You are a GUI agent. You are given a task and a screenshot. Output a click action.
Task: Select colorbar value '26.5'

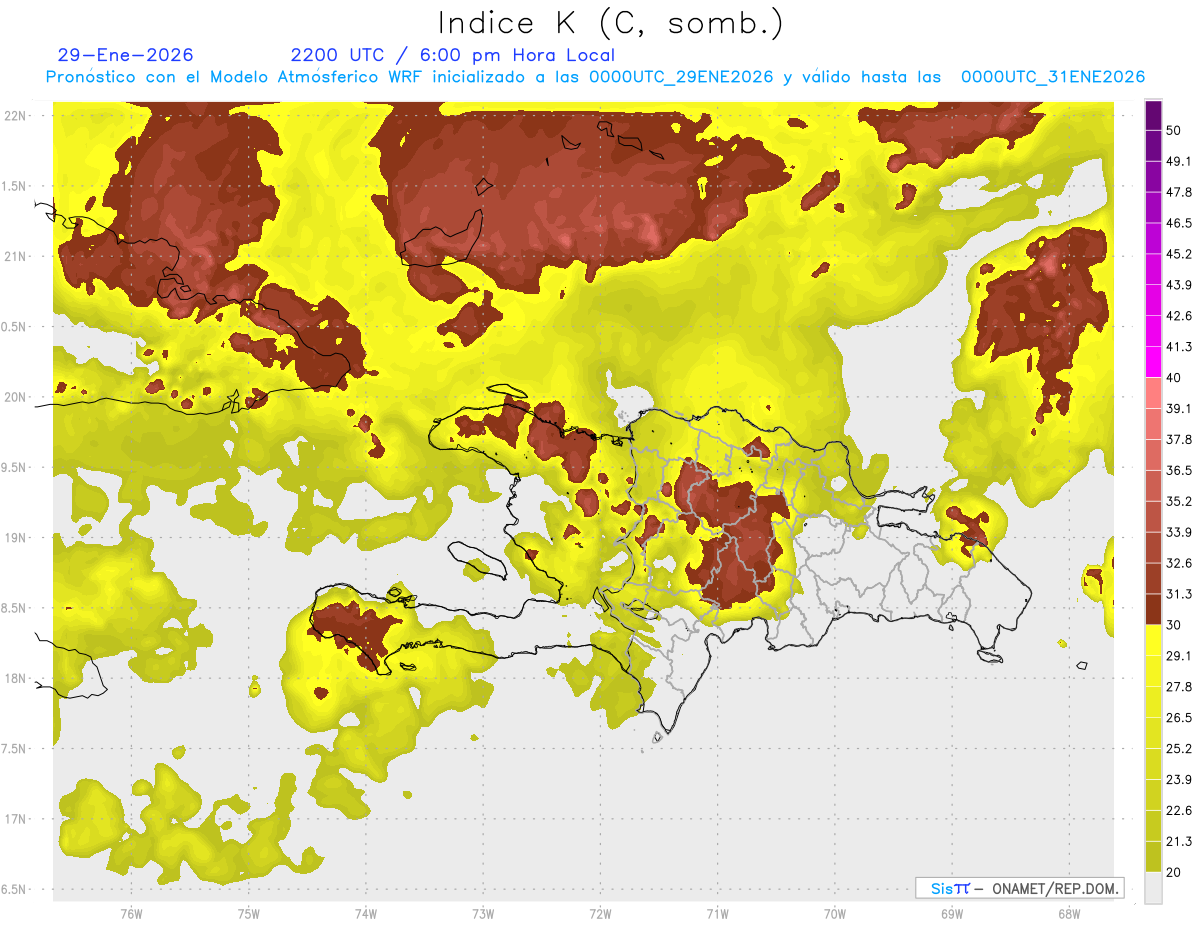pyautogui.click(x=1179, y=718)
